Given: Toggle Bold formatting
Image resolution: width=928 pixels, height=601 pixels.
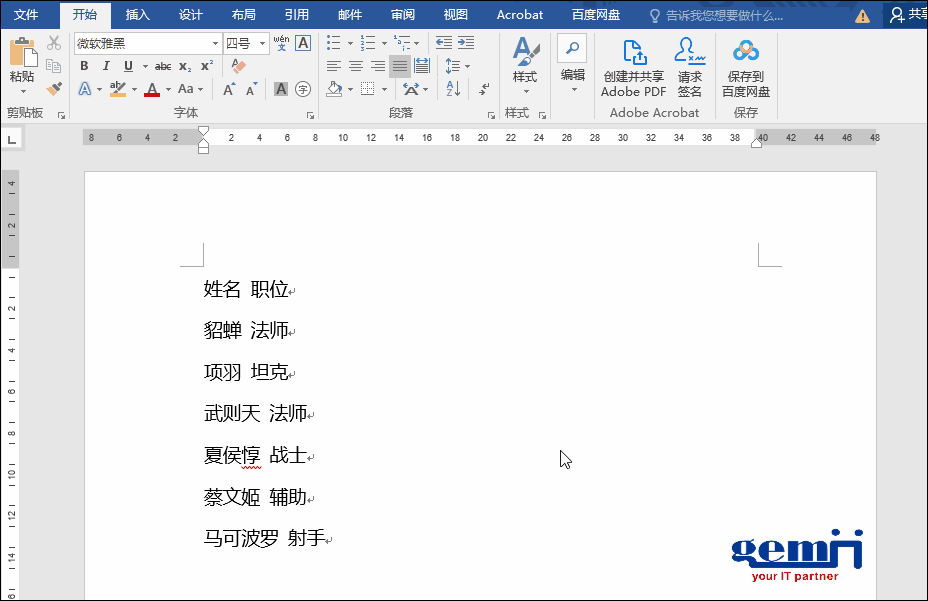Looking at the screenshot, I should coord(84,66).
